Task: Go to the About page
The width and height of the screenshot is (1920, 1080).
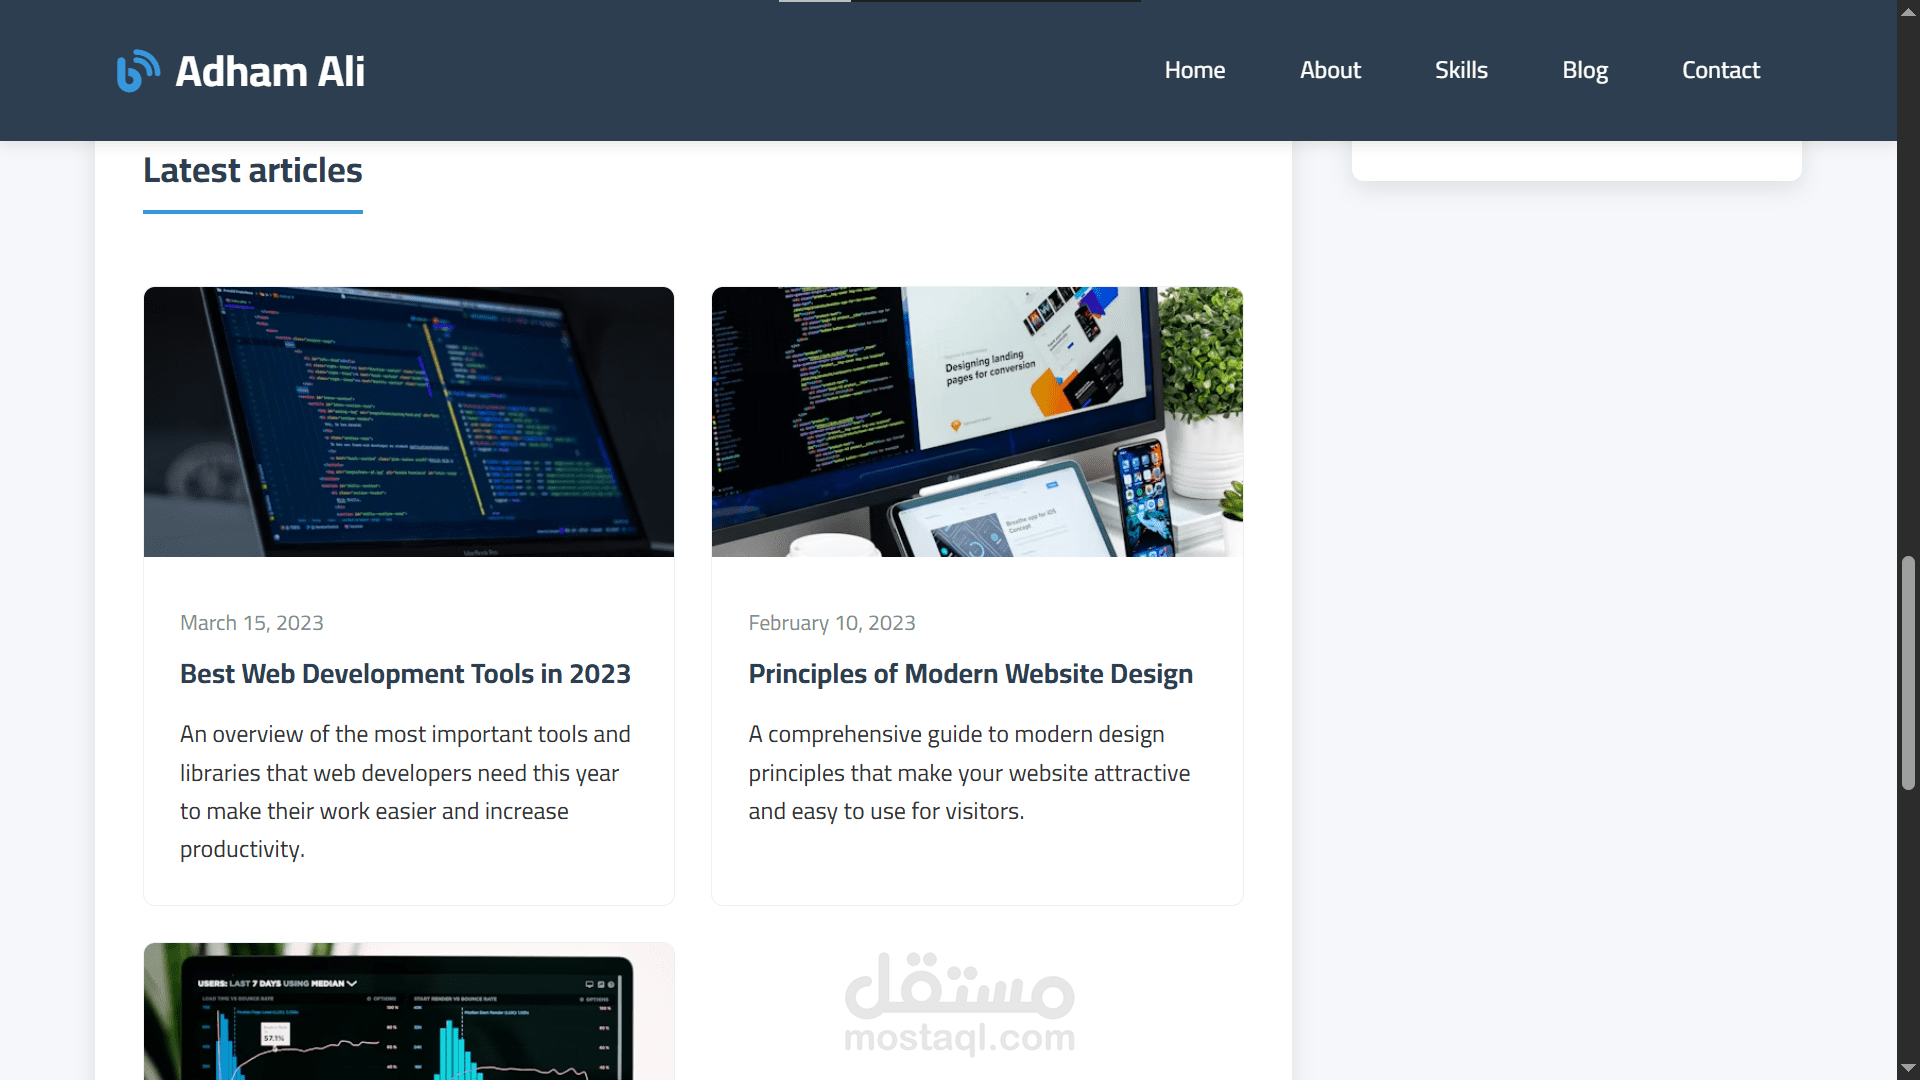Action: [1330, 70]
